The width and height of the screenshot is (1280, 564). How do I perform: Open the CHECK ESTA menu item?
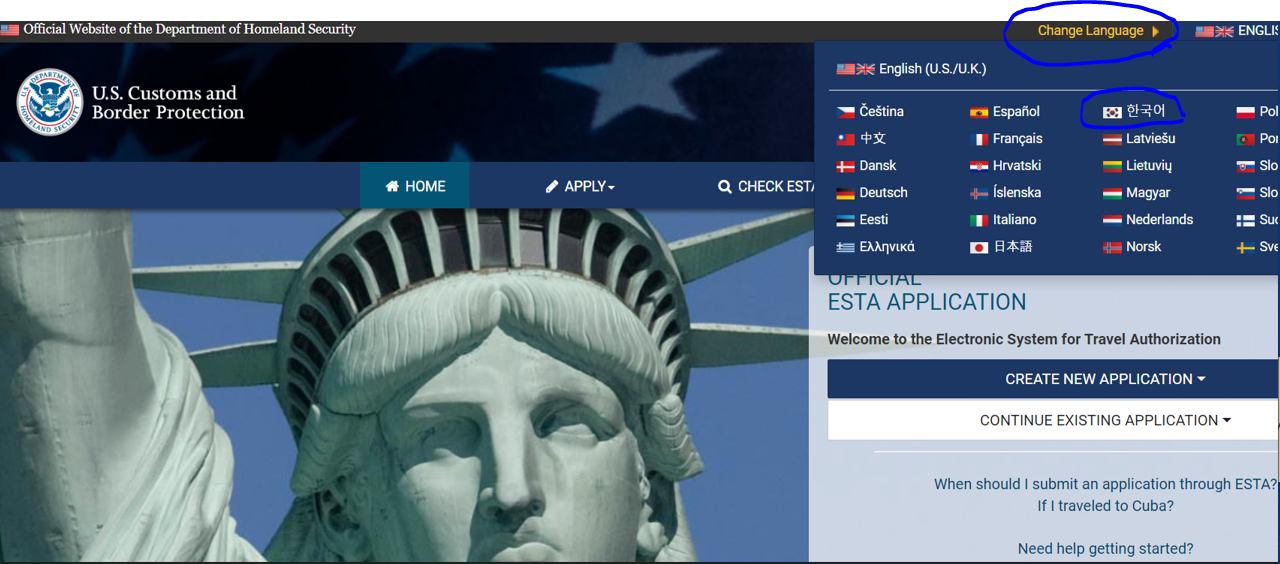[767, 187]
